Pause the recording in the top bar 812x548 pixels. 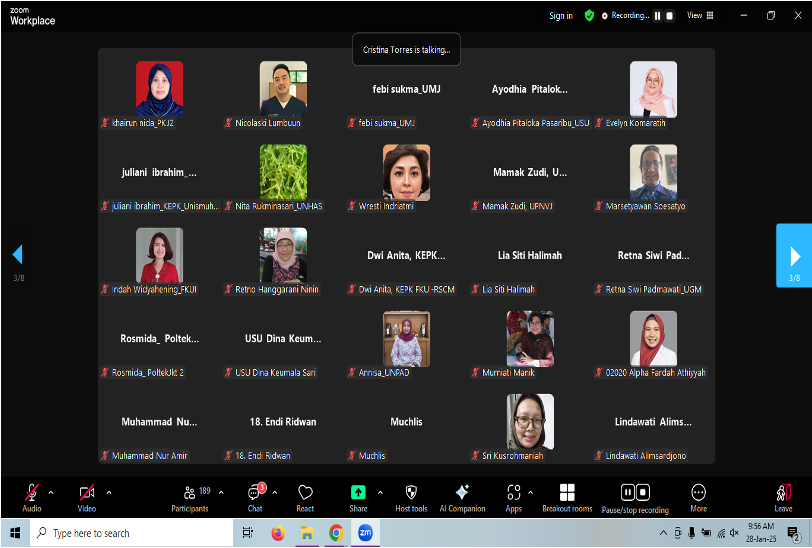click(x=658, y=16)
